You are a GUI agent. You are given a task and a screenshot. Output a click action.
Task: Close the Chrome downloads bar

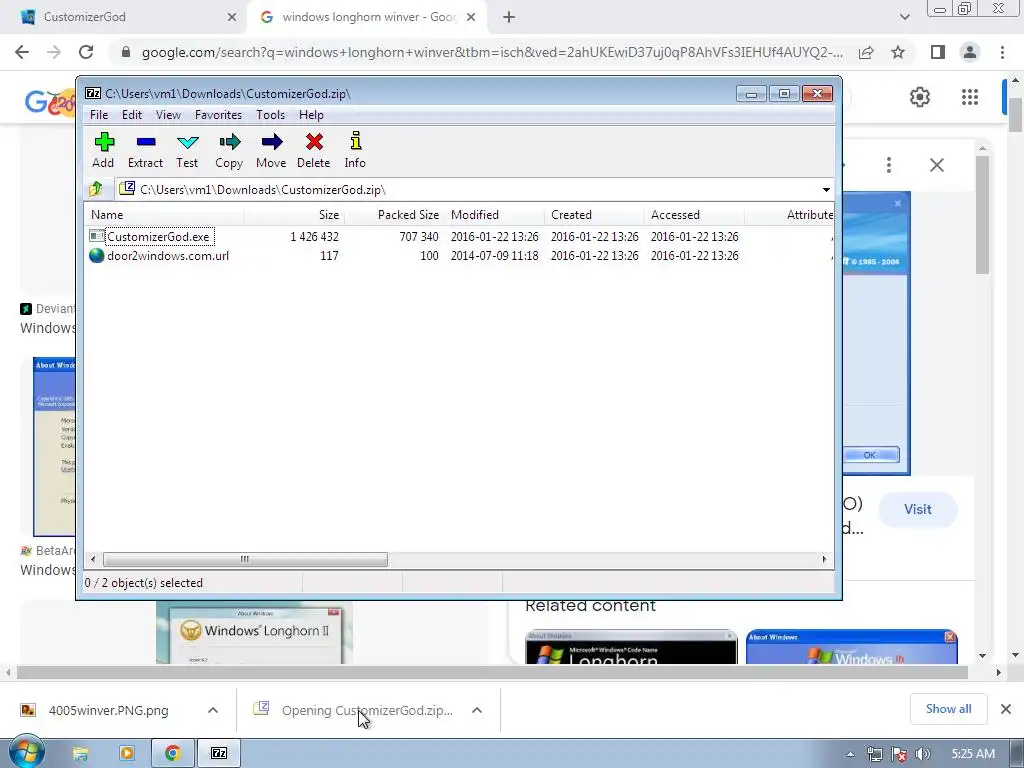(1006, 709)
